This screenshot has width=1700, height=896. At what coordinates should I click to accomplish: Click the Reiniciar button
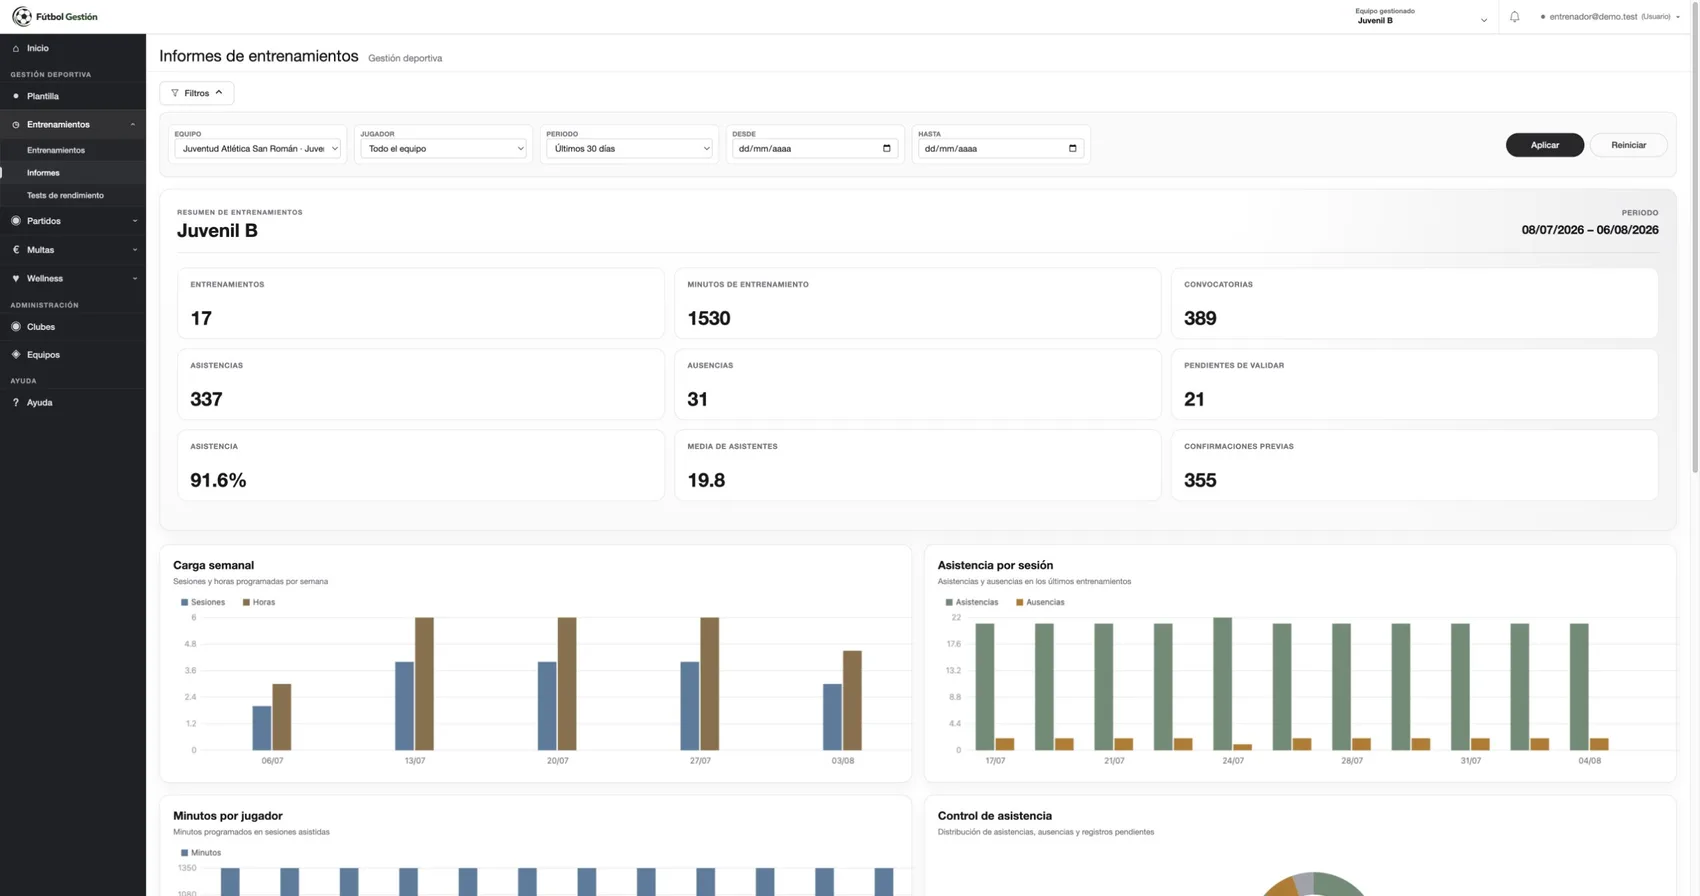click(1629, 145)
